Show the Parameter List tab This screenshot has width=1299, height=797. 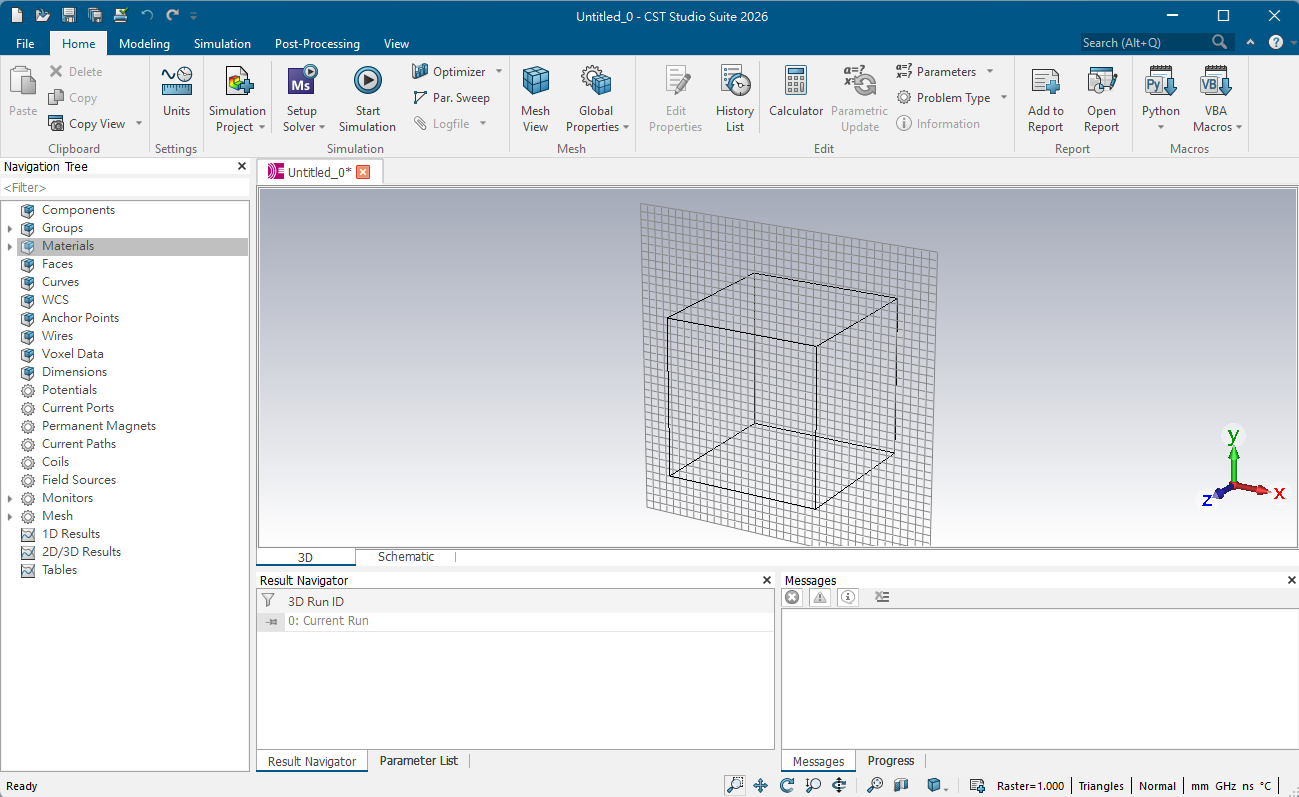coord(418,761)
